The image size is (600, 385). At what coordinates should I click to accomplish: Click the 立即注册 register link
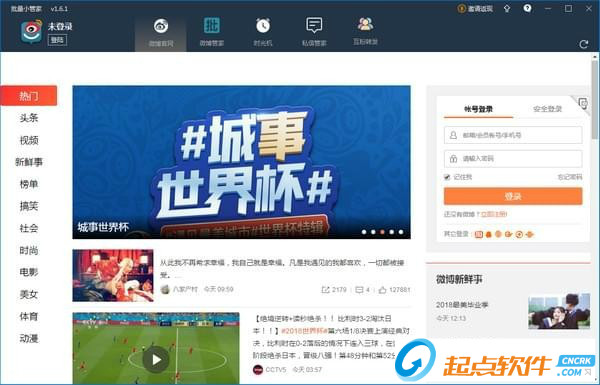point(494,214)
